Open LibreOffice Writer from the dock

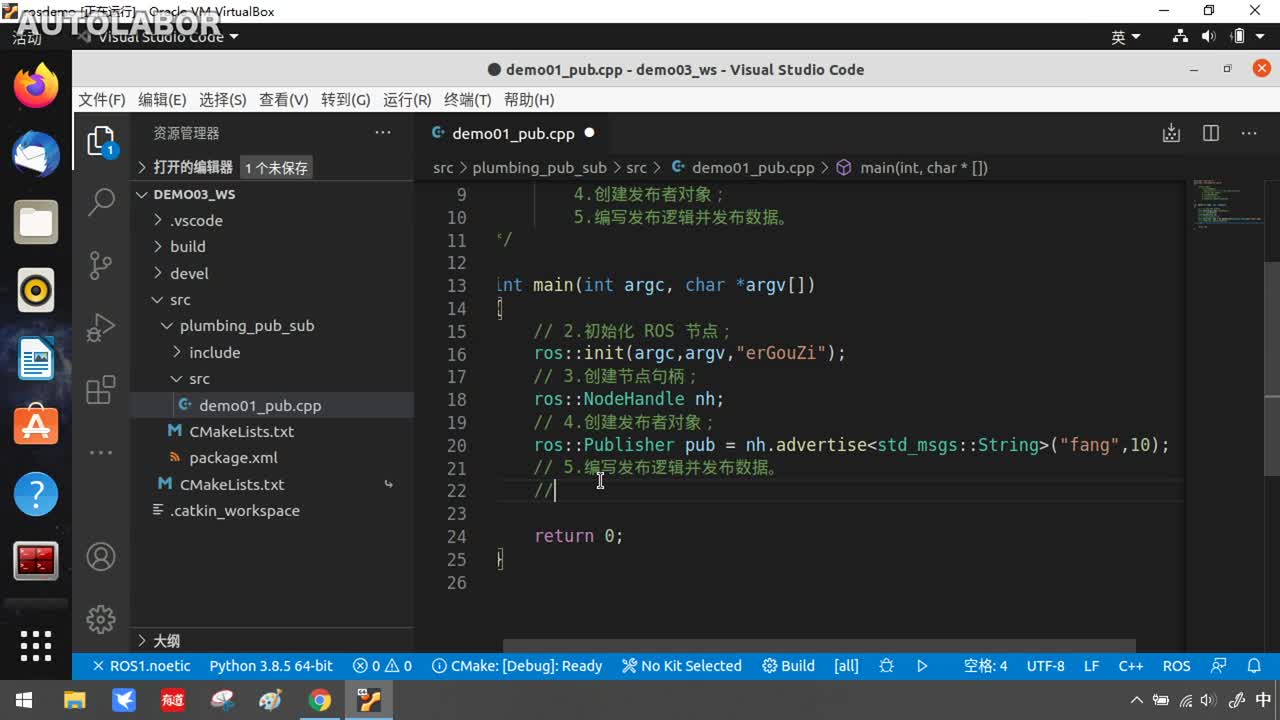pos(36,358)
